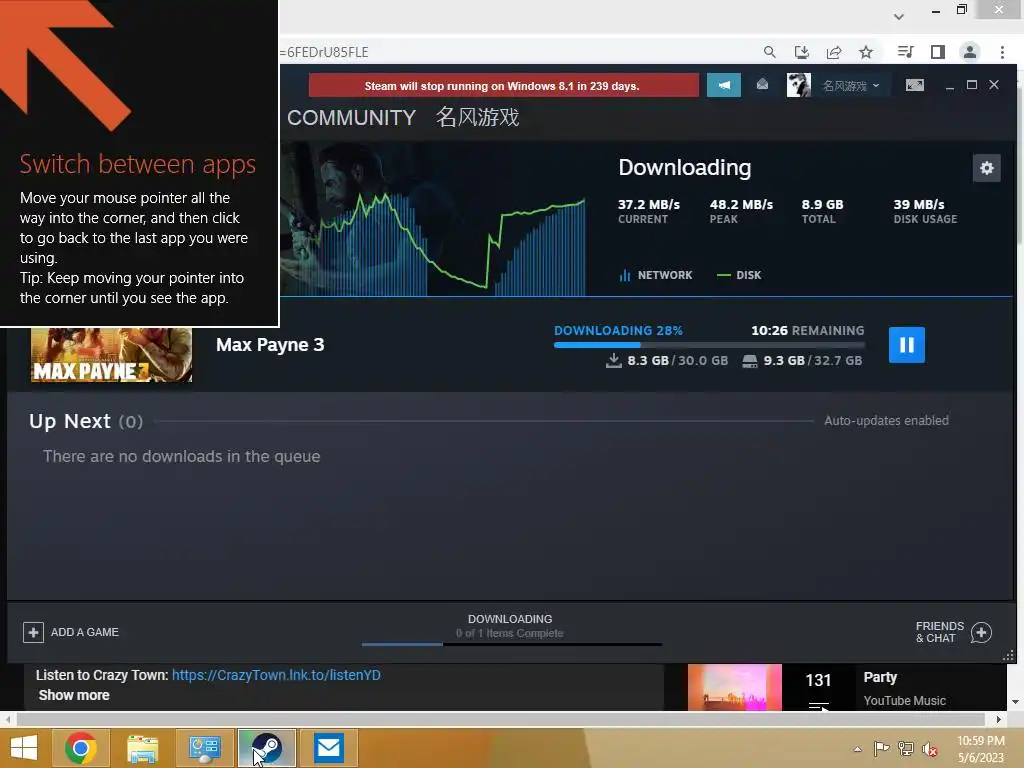Expand the Chrome tab search chevron
The height and width of the screenshot is (768, 1024).
pos(899,16)
